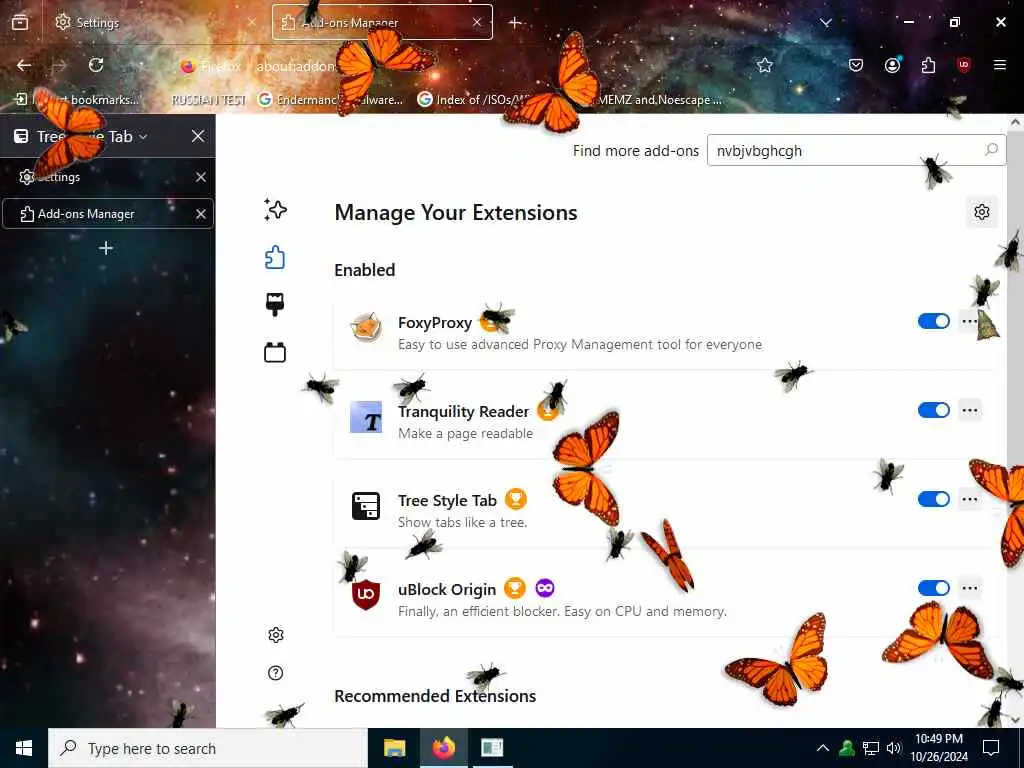
Task: Bookmark this page with star icon
Action: 765,65
